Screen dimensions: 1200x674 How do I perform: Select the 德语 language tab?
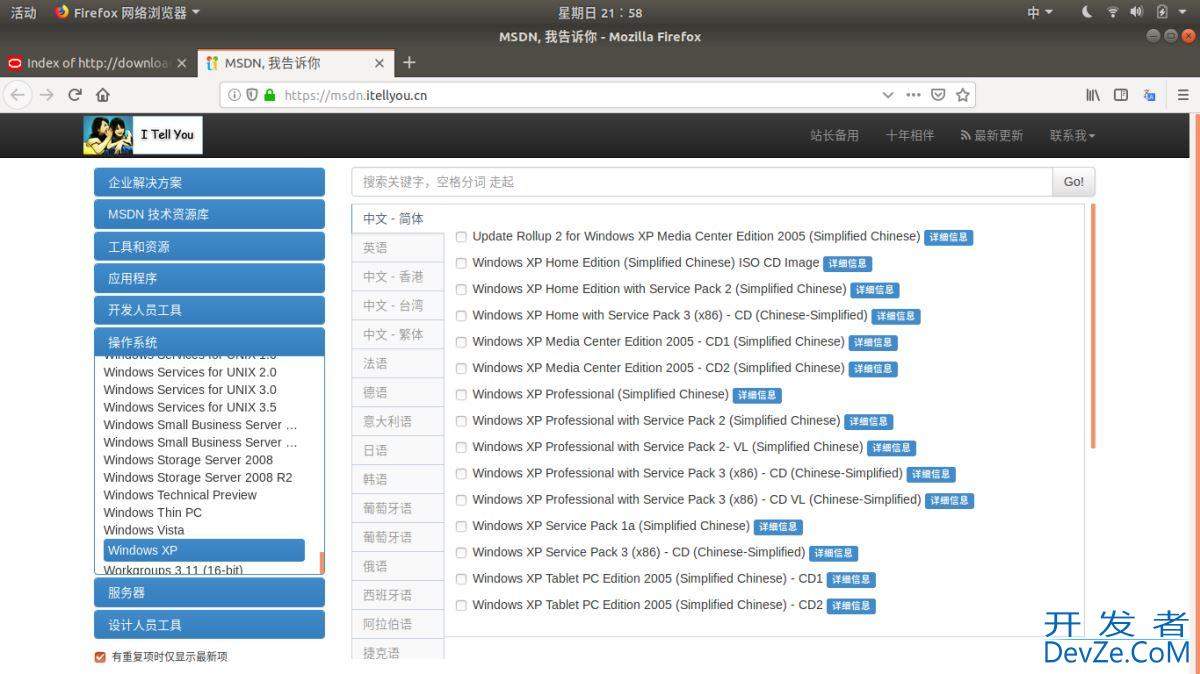pos(398,392)
